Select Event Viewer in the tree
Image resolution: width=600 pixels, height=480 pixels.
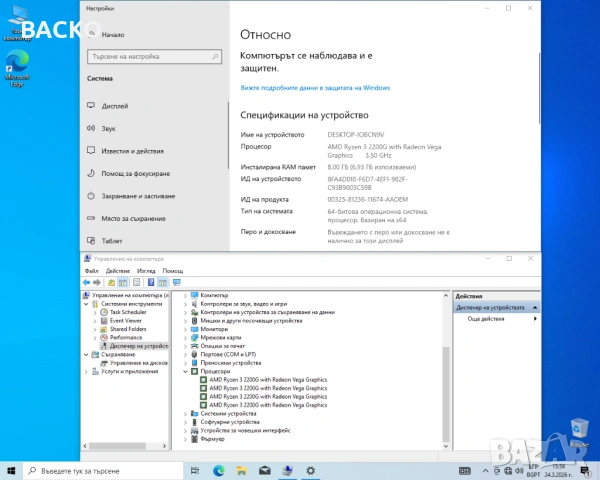click(x=126, y=321)
